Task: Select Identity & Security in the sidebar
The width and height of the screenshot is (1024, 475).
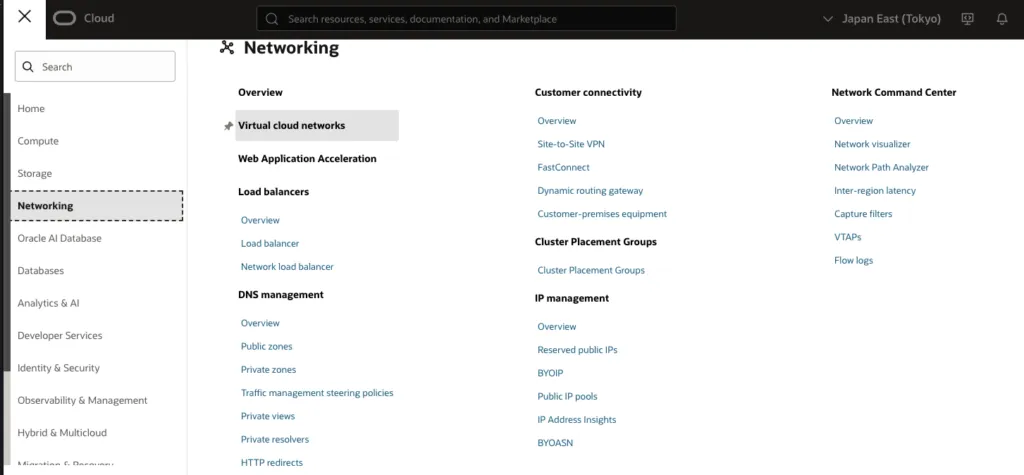Action: tap(59, 368)
